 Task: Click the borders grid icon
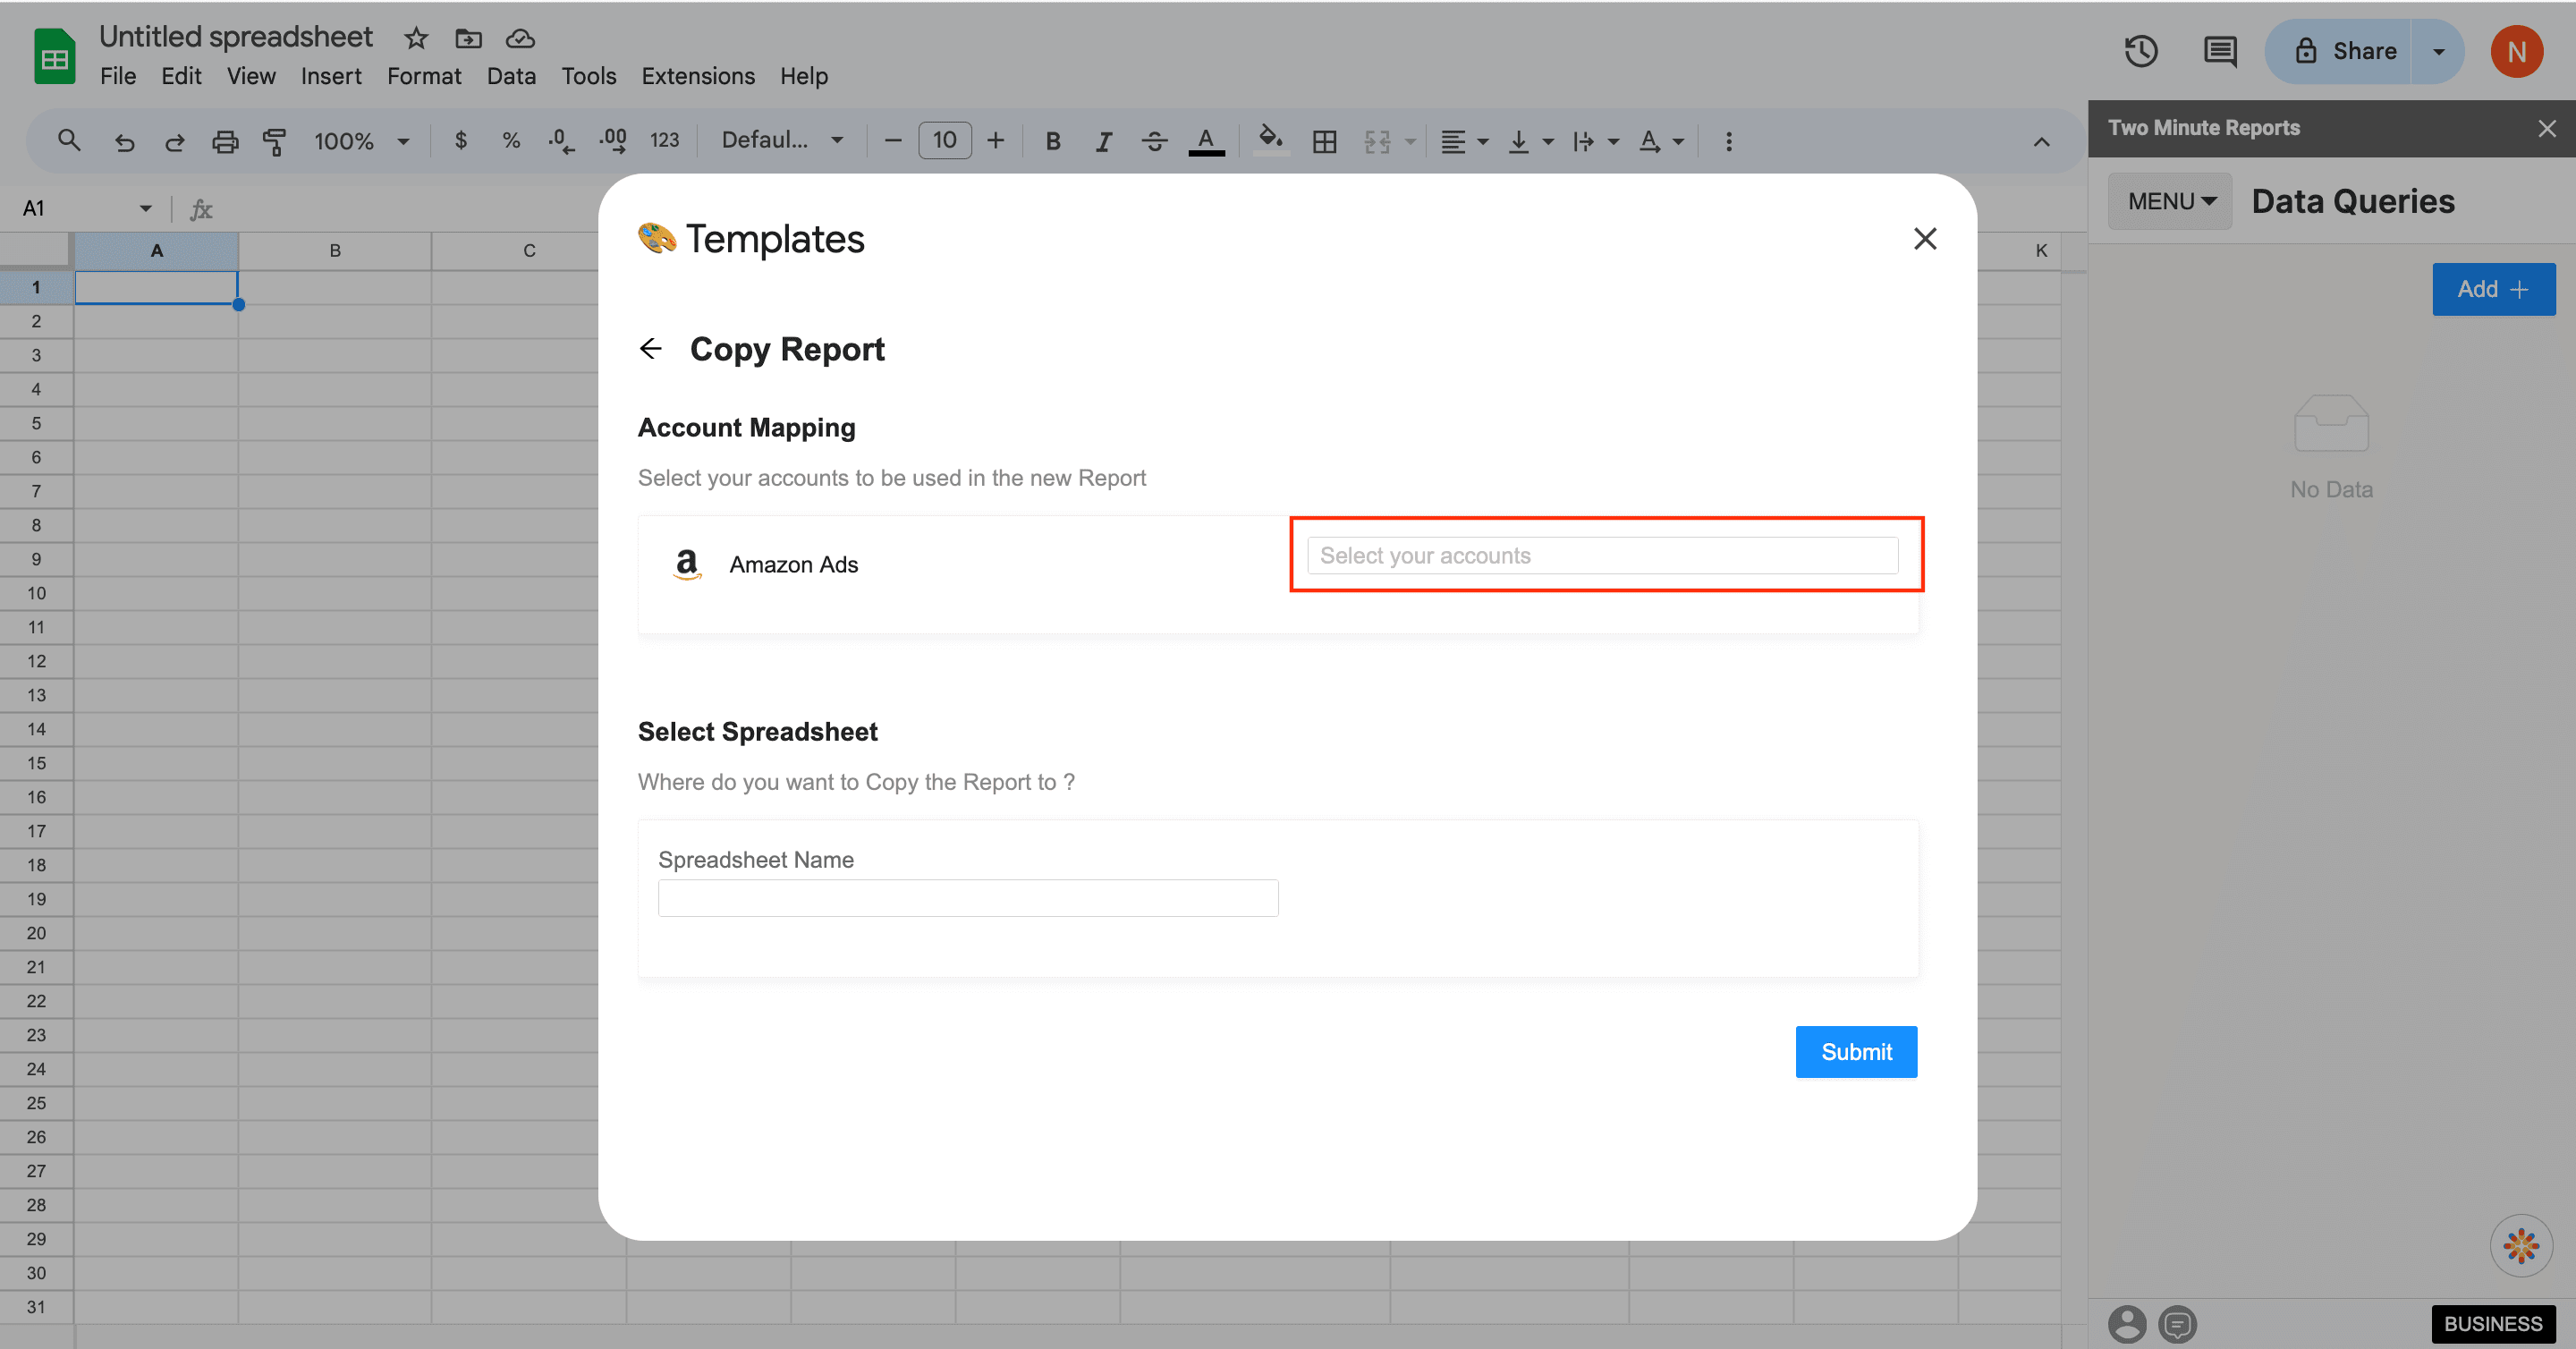1324,141
